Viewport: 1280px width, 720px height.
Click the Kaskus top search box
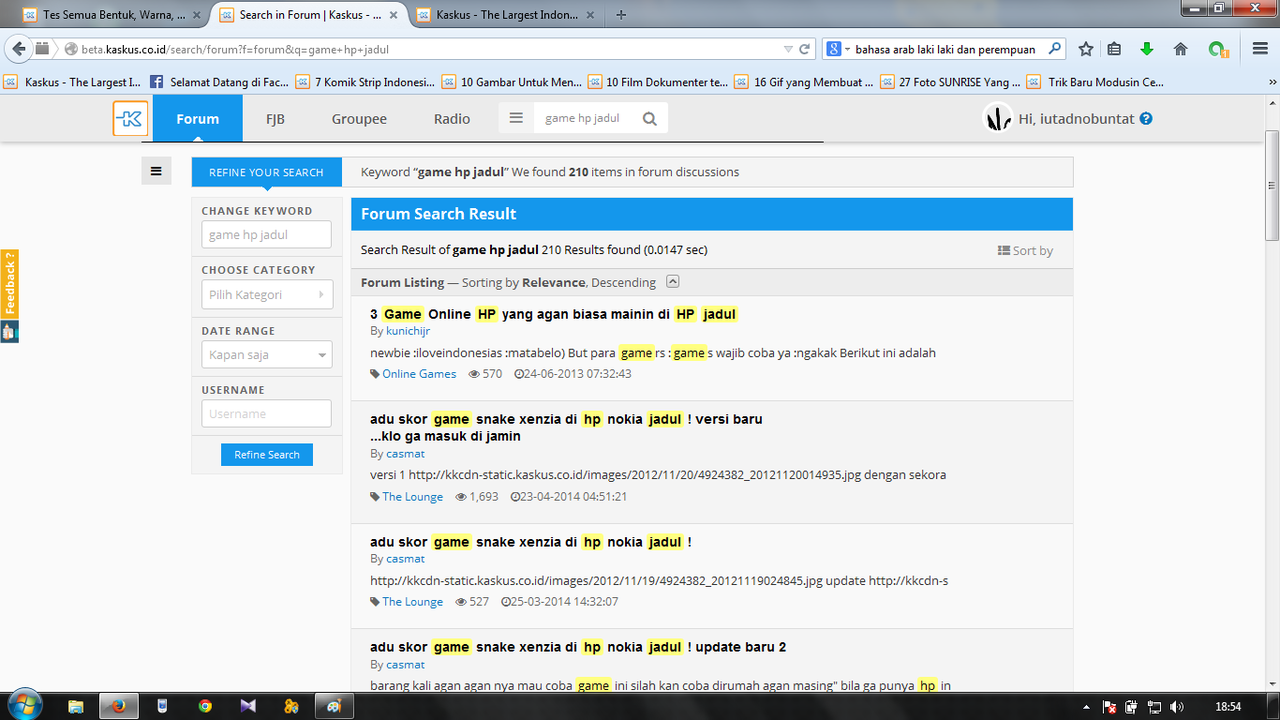586,118
